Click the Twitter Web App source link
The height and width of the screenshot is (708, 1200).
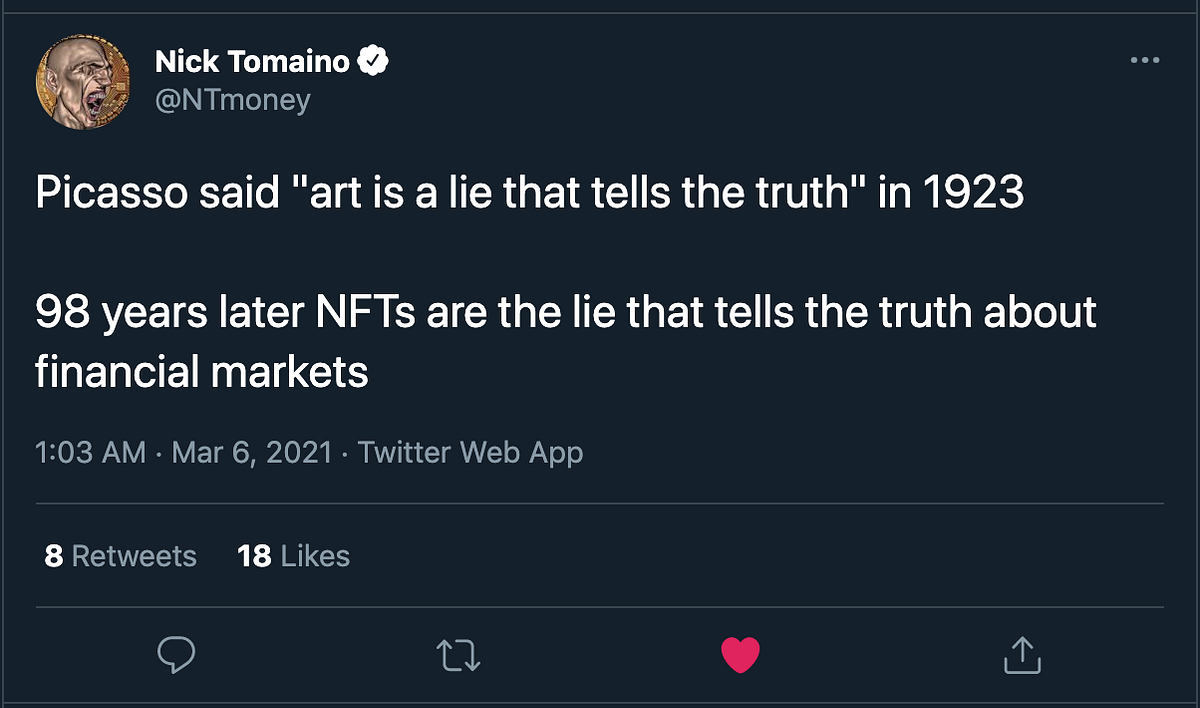coord(470,452)
